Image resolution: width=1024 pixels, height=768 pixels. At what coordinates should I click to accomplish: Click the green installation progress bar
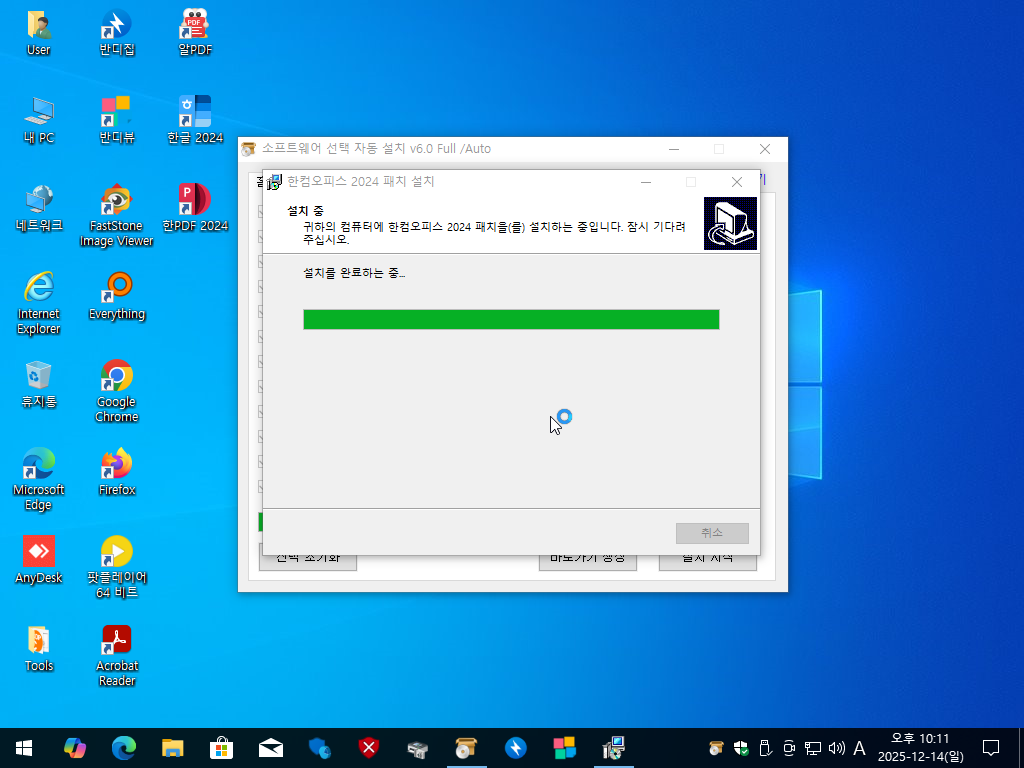(511, 319)
